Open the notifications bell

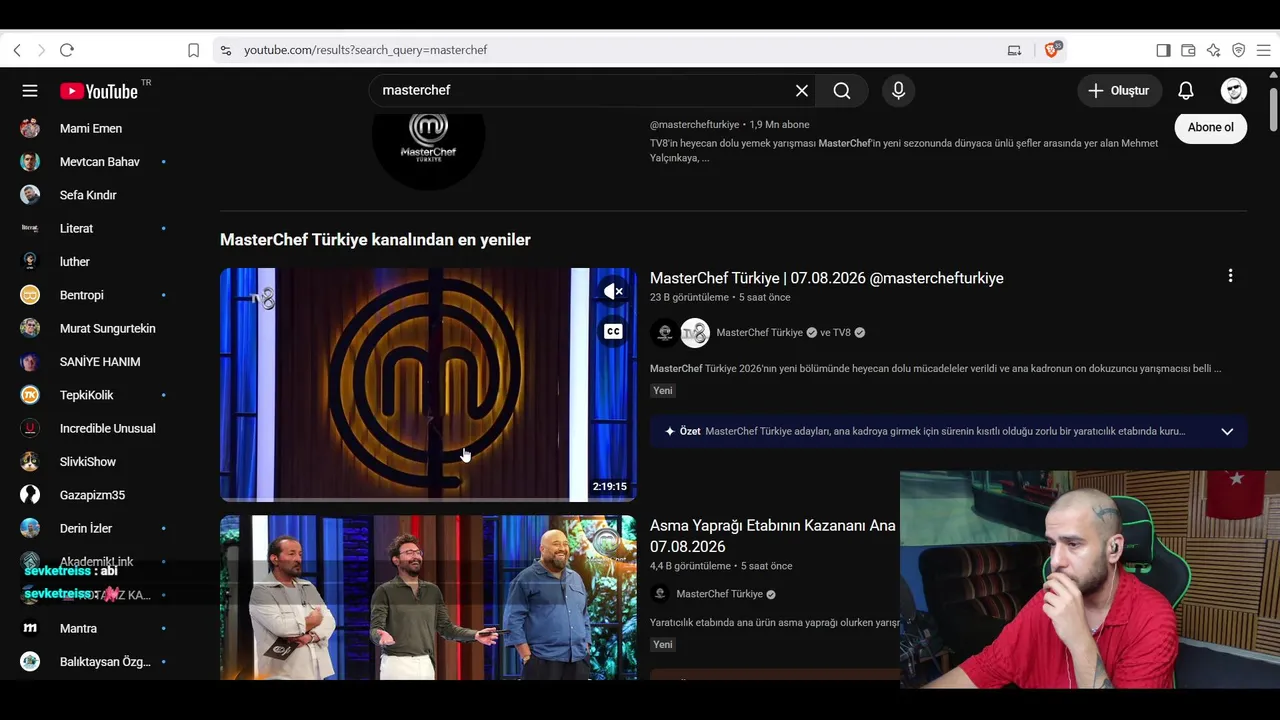point(1186,91)
